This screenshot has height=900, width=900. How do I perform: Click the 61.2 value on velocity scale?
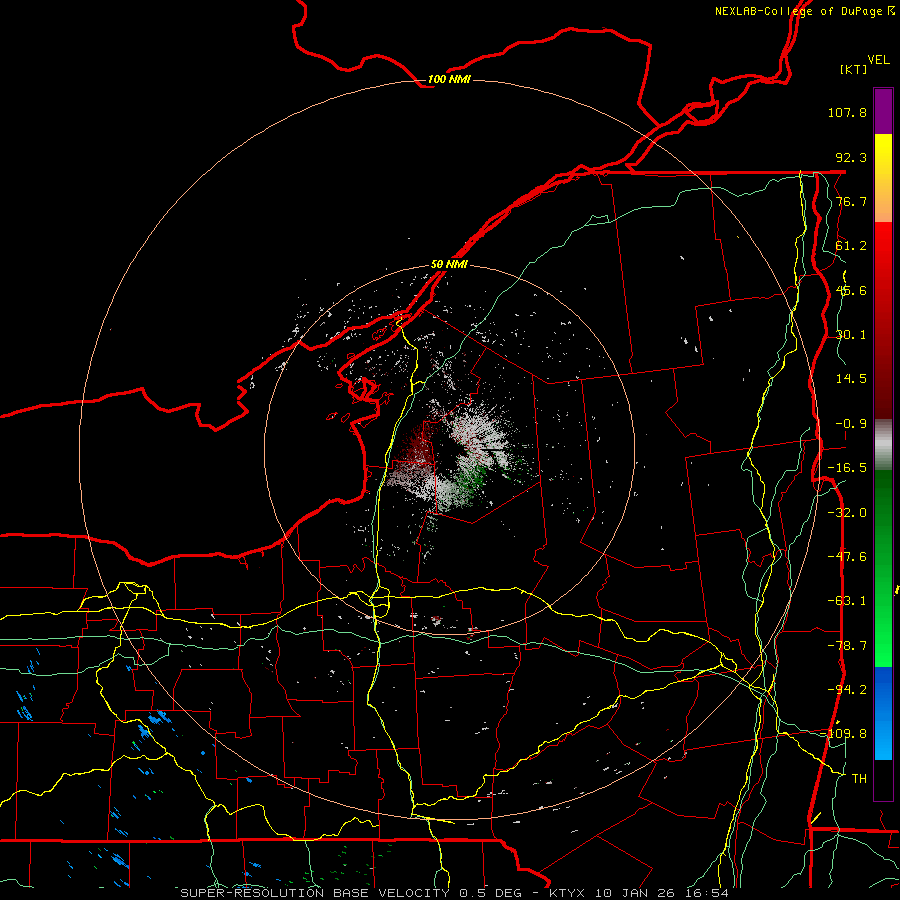[x=851, y=246]
